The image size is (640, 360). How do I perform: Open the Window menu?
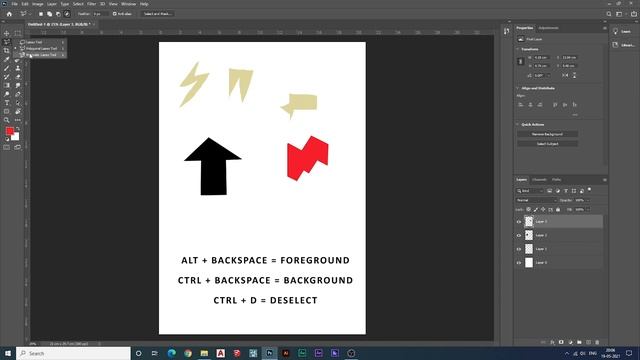(x=129, y=4)
